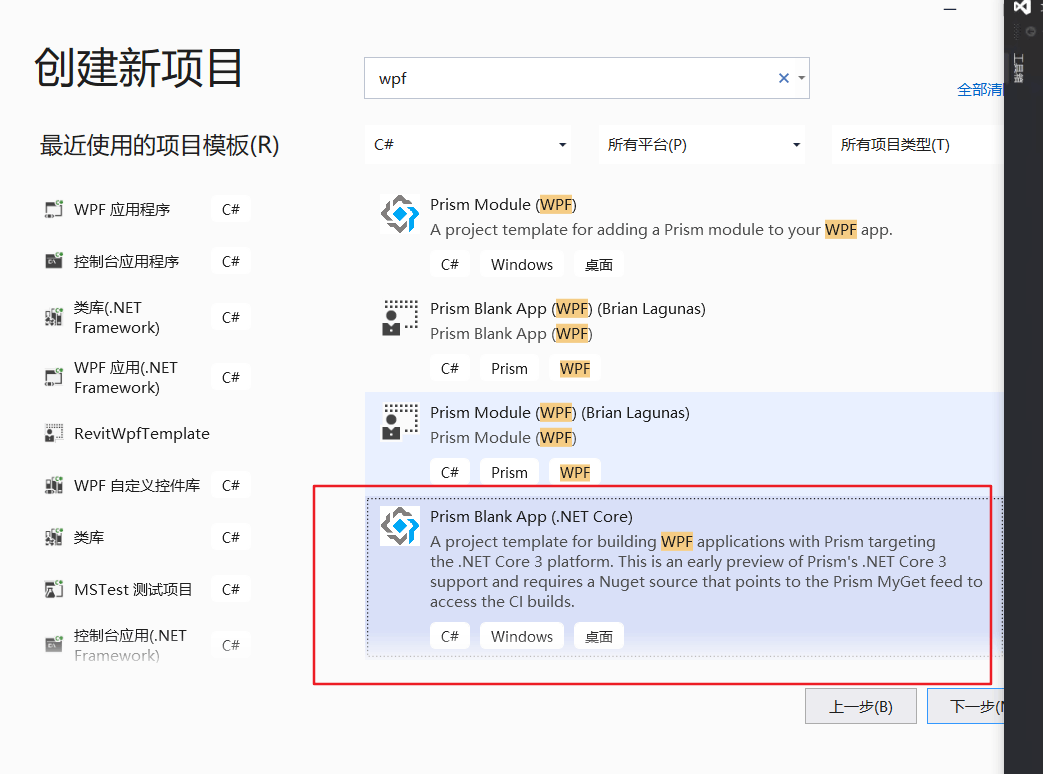
Task: Click the 控制台应用程序 recent template icon
Action: 53,261
